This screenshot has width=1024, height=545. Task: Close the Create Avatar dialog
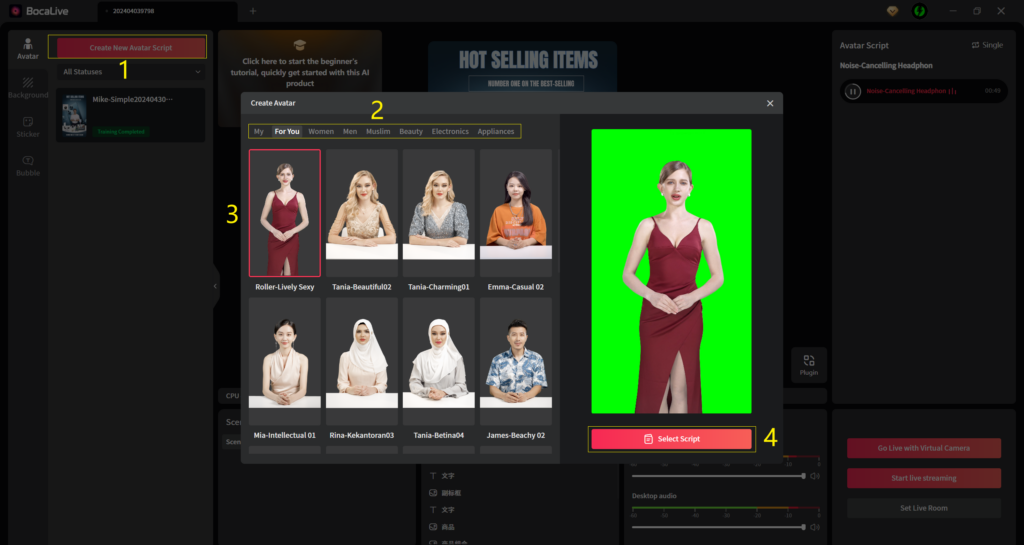point(770,103)
